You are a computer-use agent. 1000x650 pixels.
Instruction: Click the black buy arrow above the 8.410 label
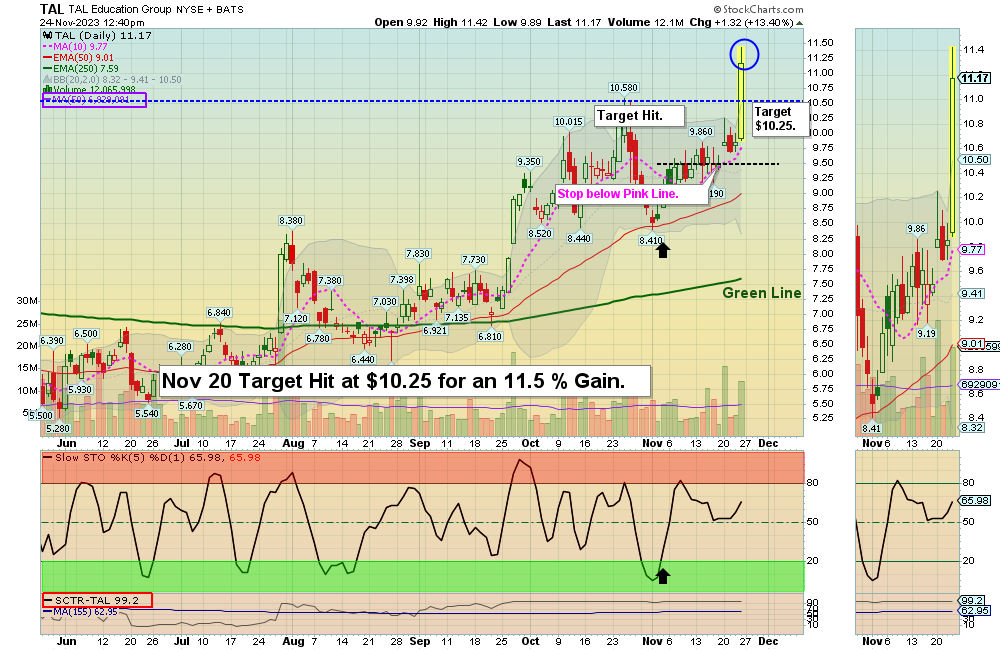click(x=665, y=249)
